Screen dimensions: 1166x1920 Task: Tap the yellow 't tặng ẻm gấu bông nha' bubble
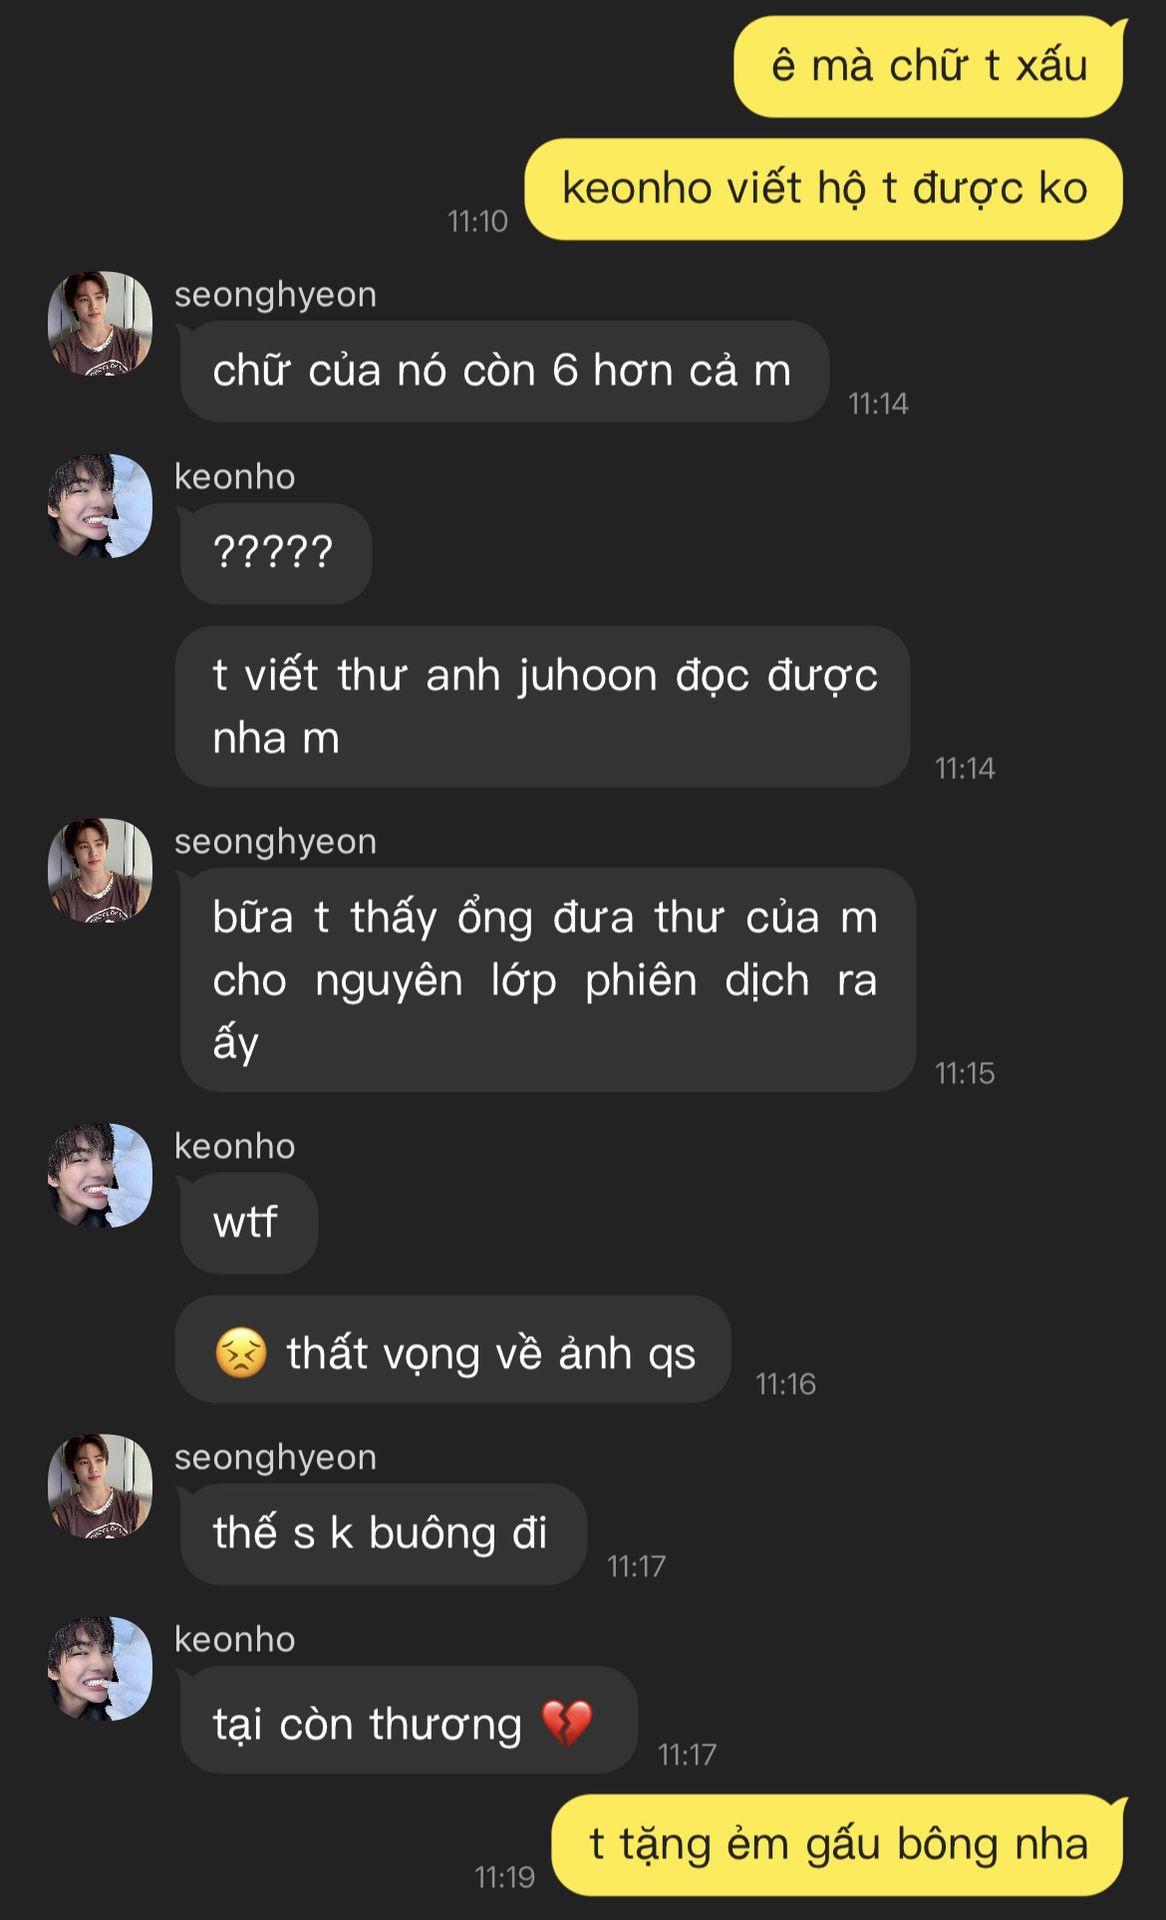click(x=838, y=1845)
